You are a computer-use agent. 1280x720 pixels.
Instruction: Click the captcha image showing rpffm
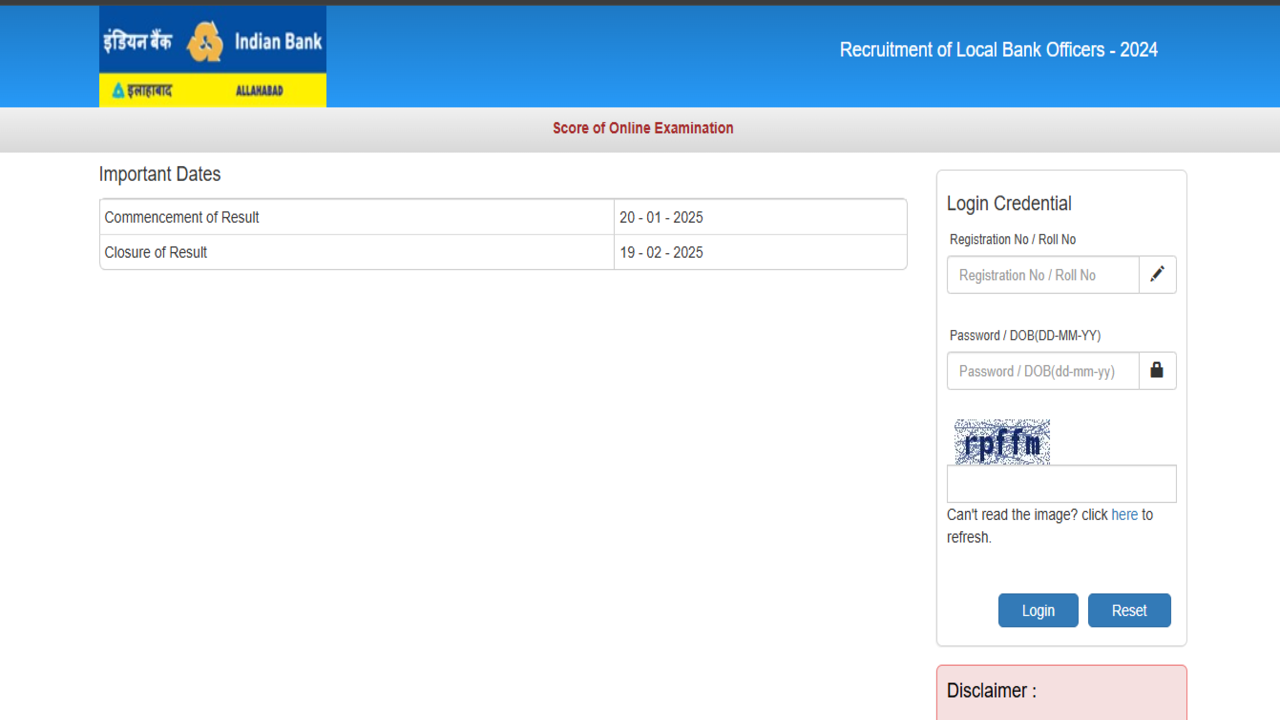point(1001,442)
